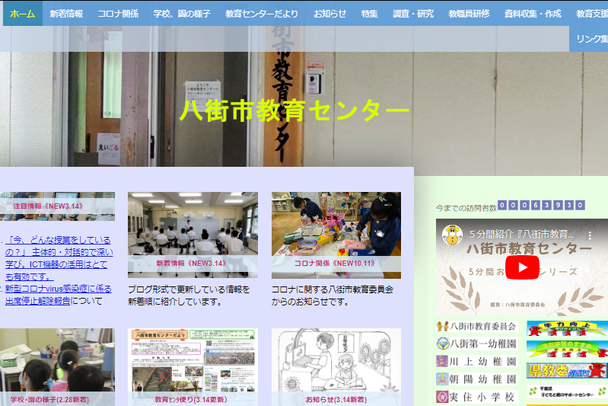Click the text コロナに関する八街市教育委員会

[332, 290]
